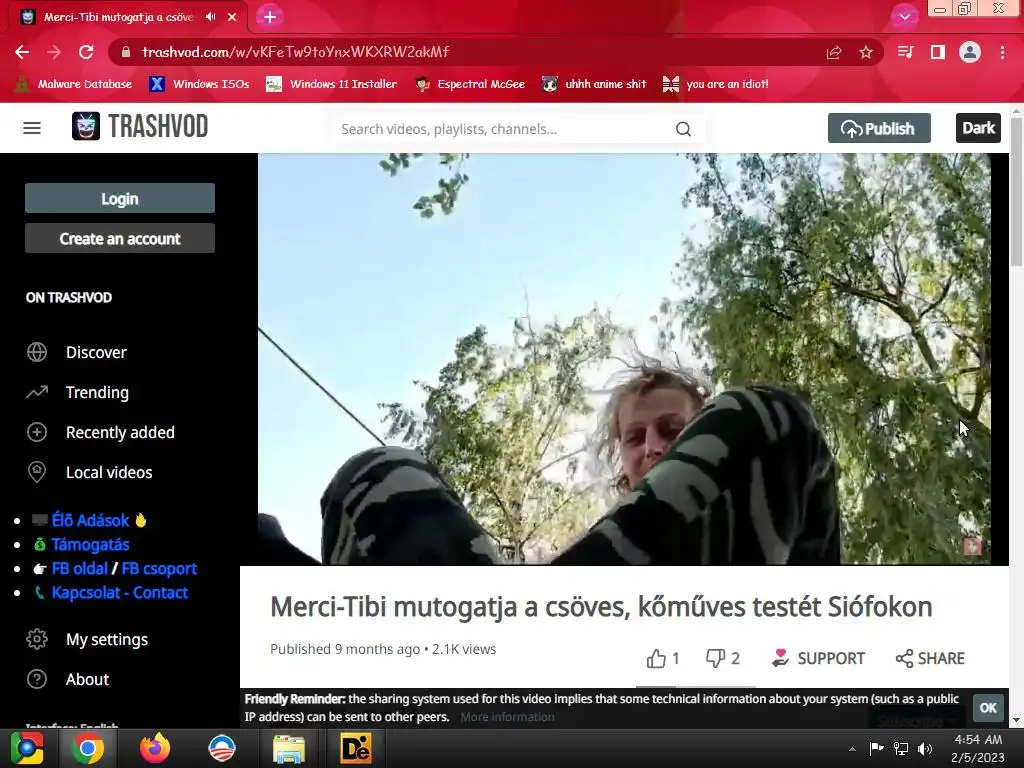
Task: Open the Chrome profile icon
Action: (970, 52)
